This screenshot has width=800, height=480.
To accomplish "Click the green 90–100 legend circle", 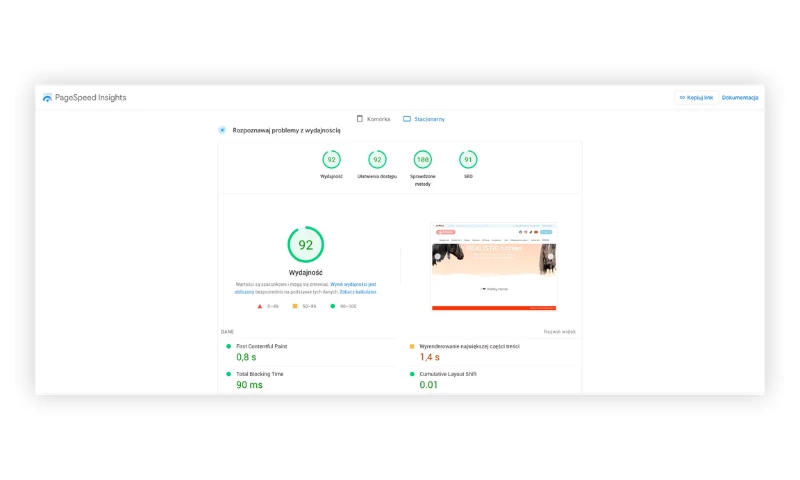I will [x=333, y=306].
